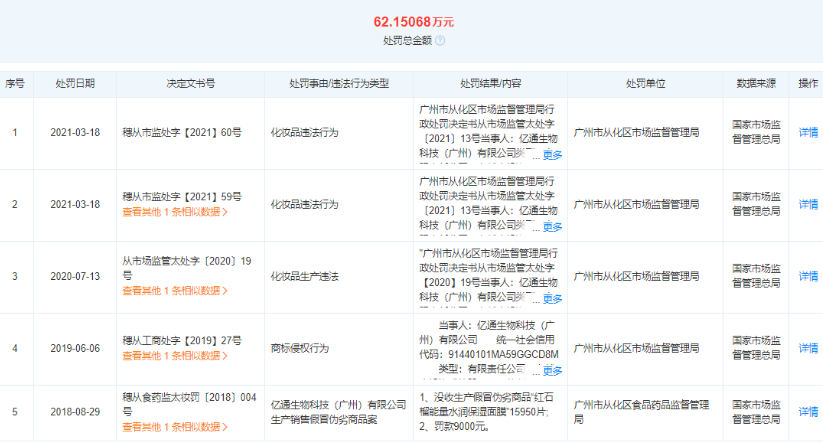View similar data under 穗从市监处字【2021】59号
Viewport: 823px width, 444px height.
tap(175, 212)
